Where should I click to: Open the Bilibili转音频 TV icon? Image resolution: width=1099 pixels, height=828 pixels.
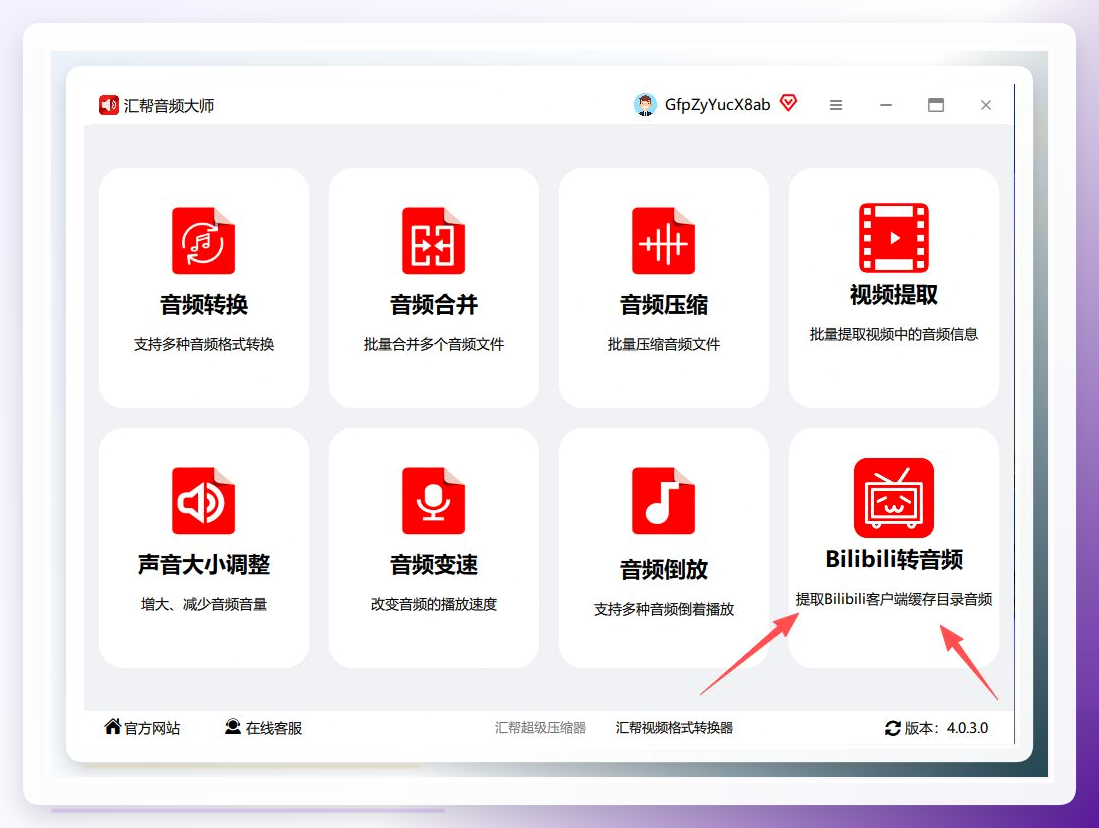coord(894,498)
